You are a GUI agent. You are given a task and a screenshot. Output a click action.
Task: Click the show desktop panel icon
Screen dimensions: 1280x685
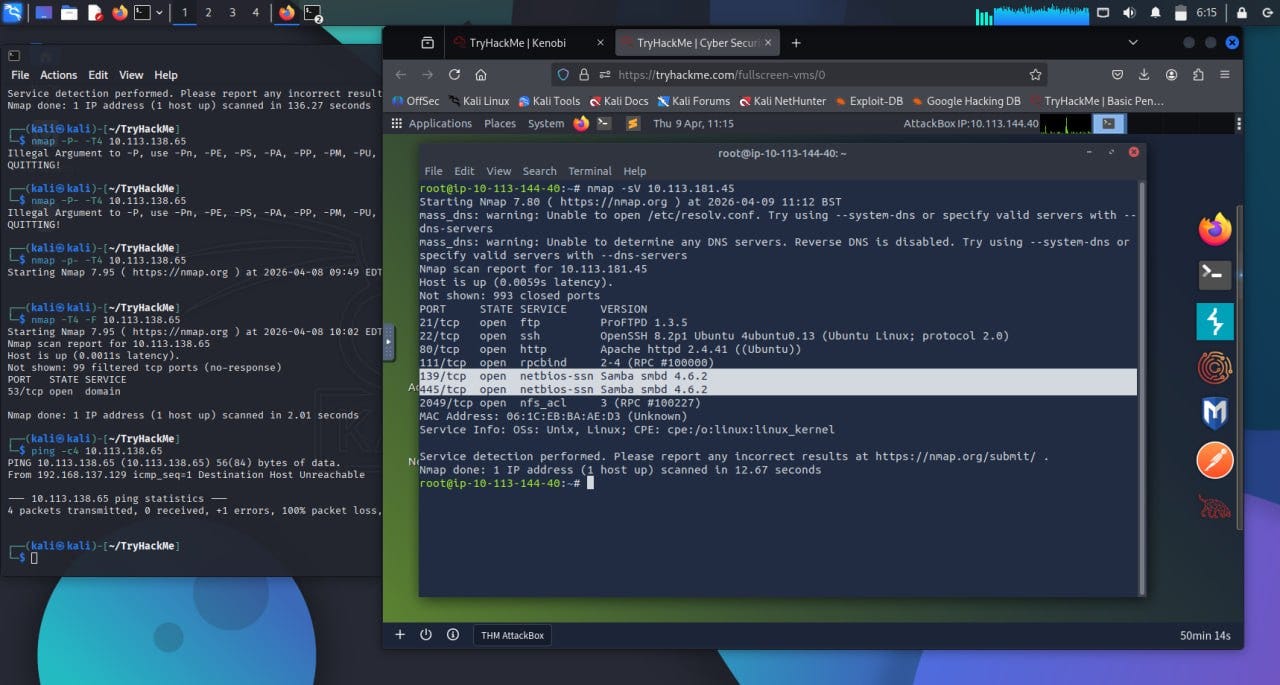click(44, 13)
